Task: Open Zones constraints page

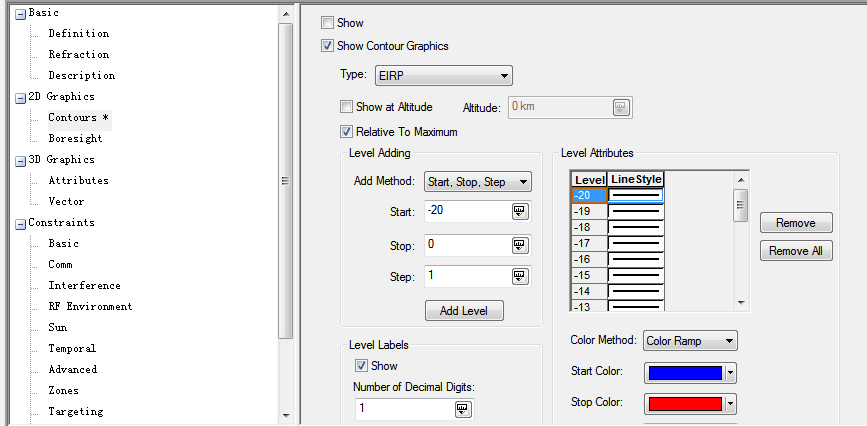Action: point(64,391)
